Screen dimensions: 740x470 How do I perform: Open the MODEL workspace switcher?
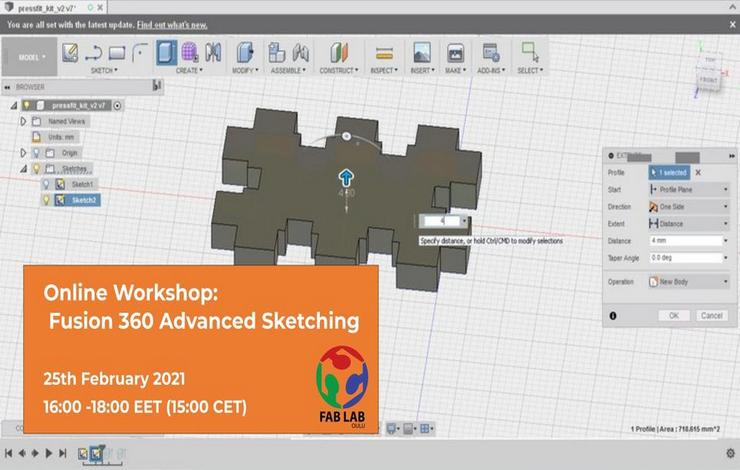click(x=30, y=57)
